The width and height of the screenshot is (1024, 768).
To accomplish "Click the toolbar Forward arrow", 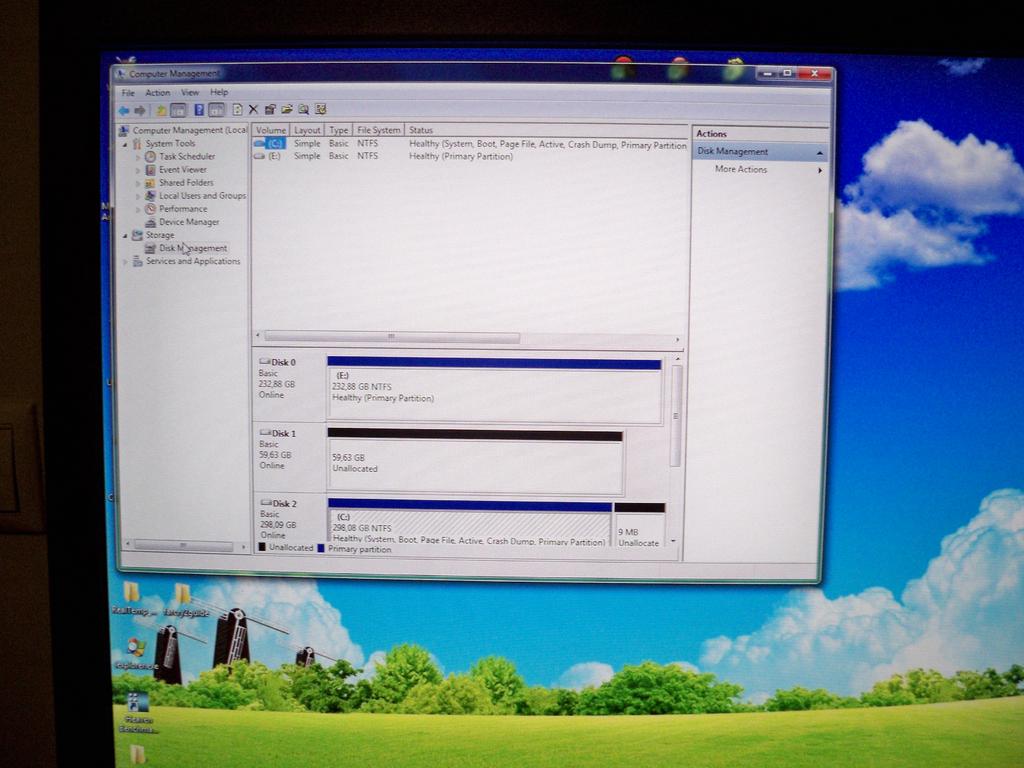I will click(x=140, y=110).
